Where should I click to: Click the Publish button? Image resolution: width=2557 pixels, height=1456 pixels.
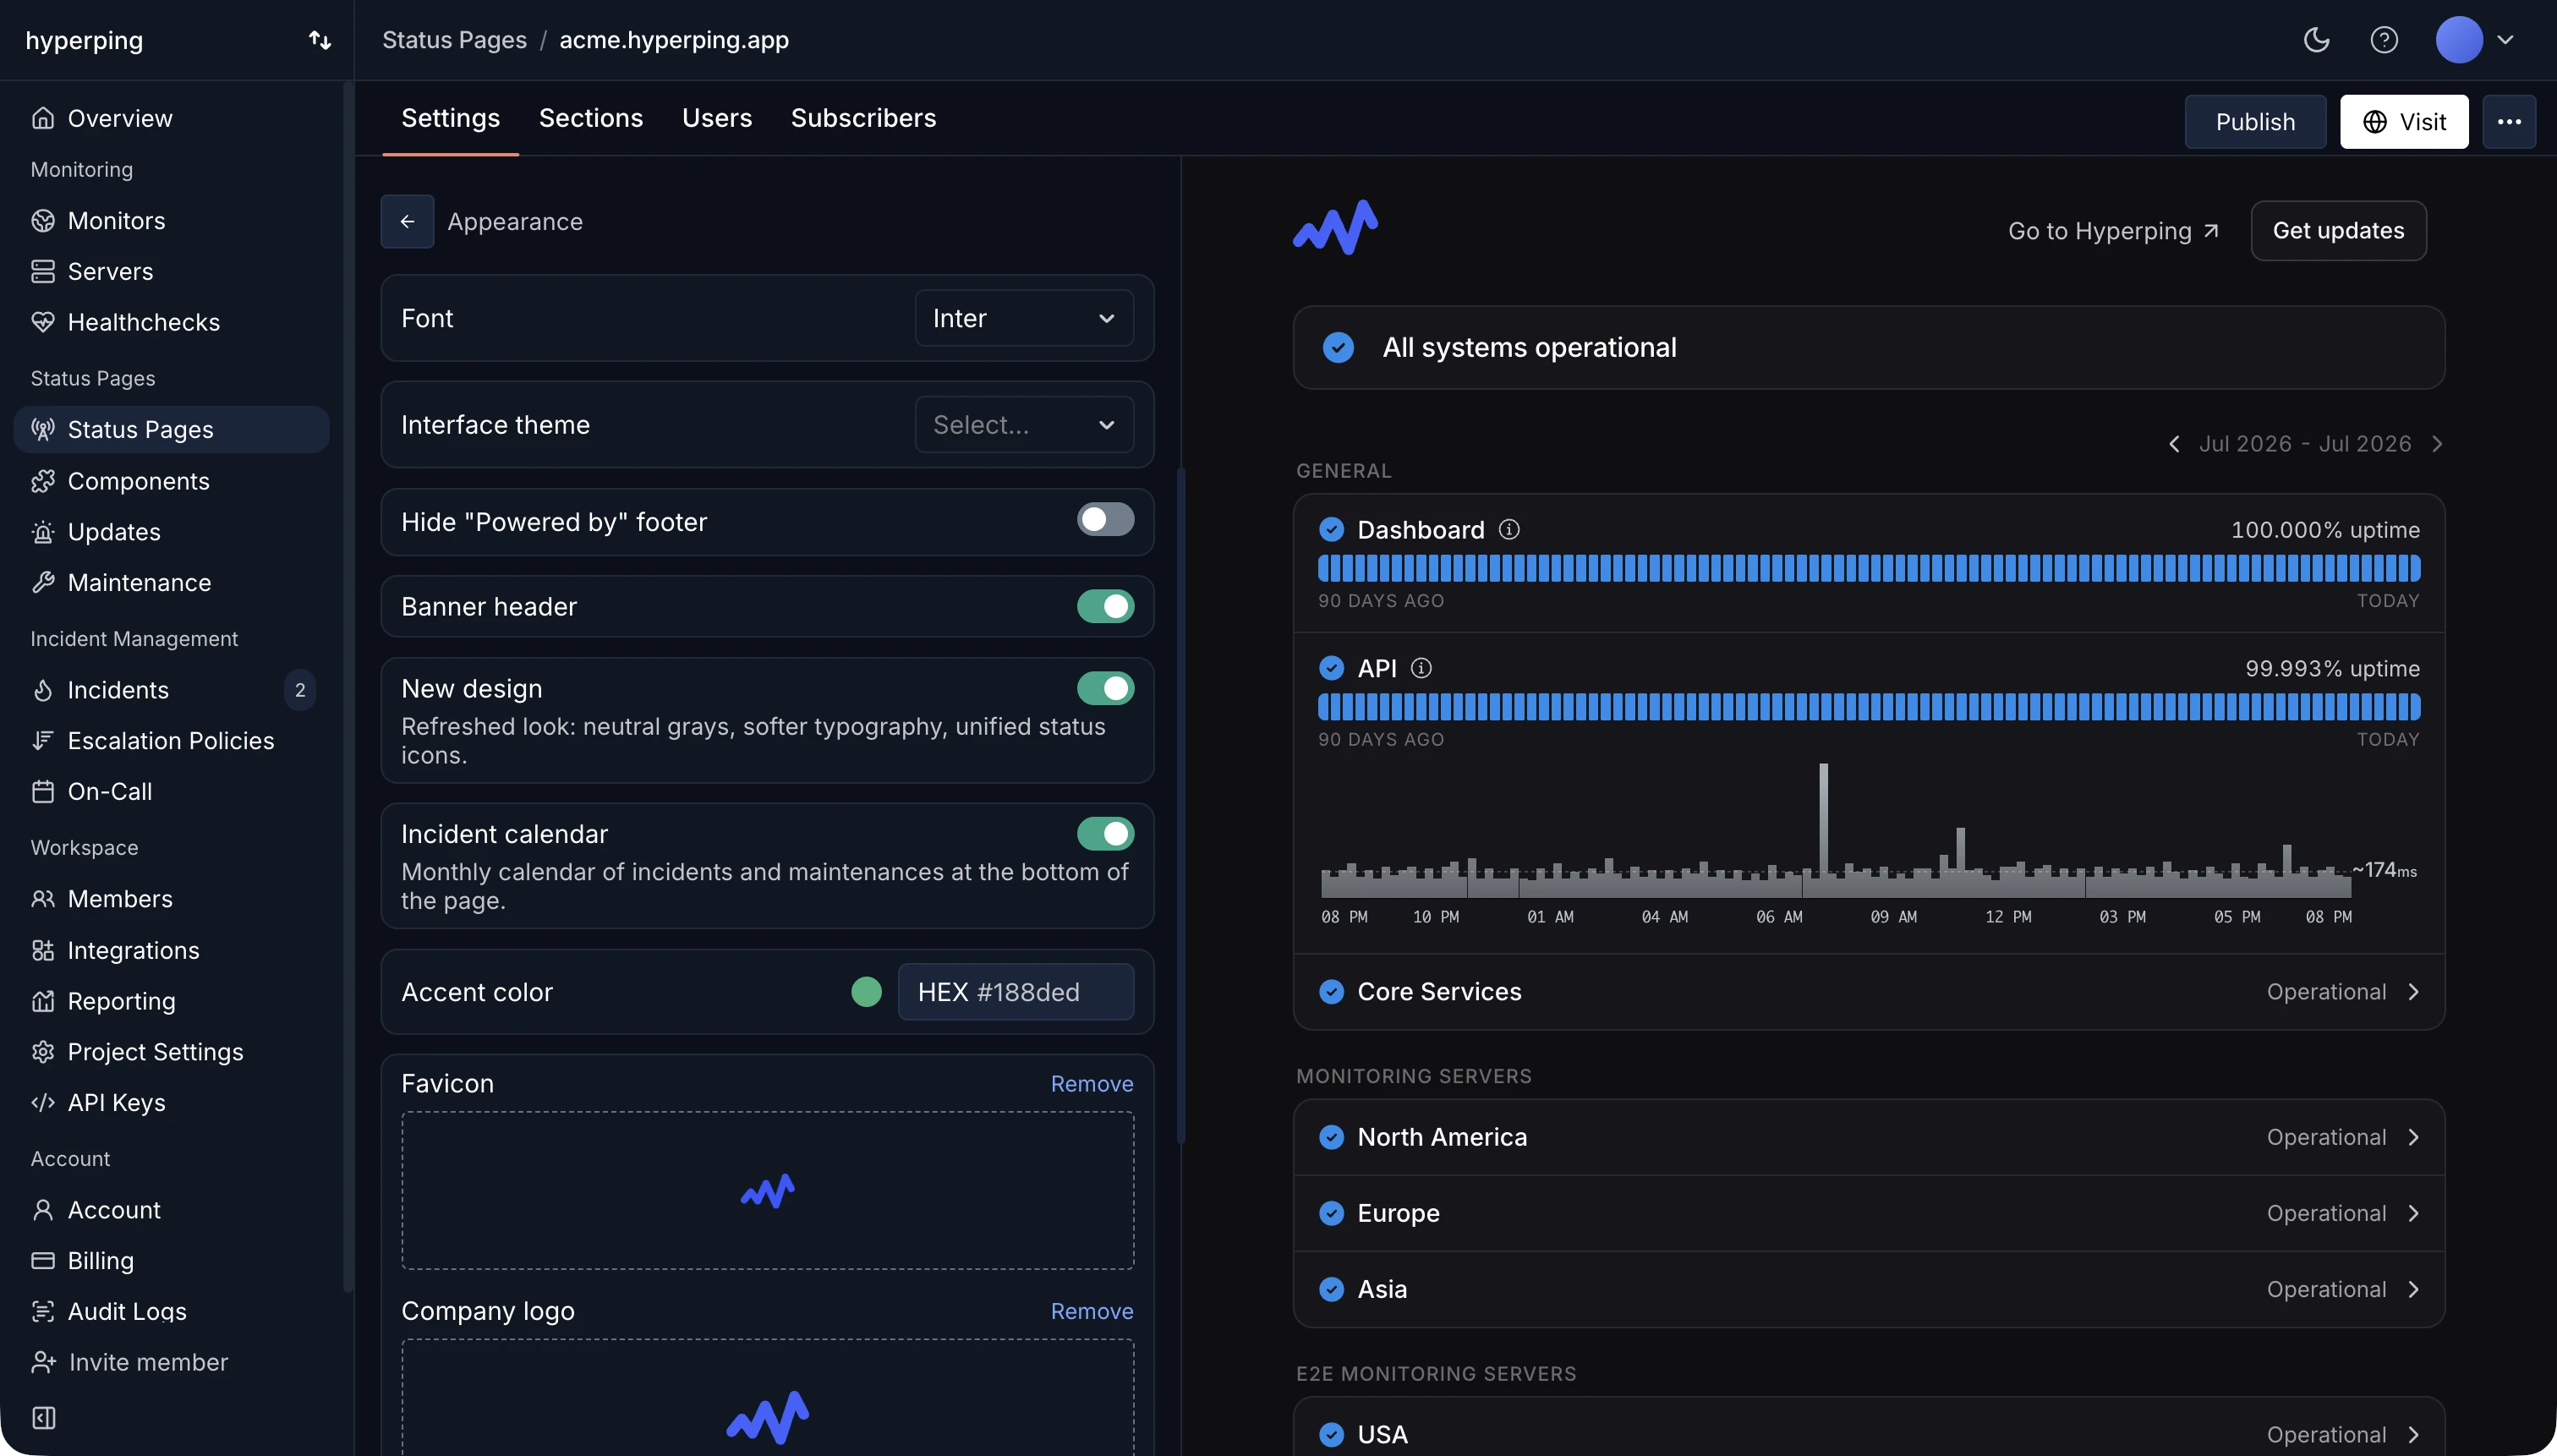coord(2255,122)
